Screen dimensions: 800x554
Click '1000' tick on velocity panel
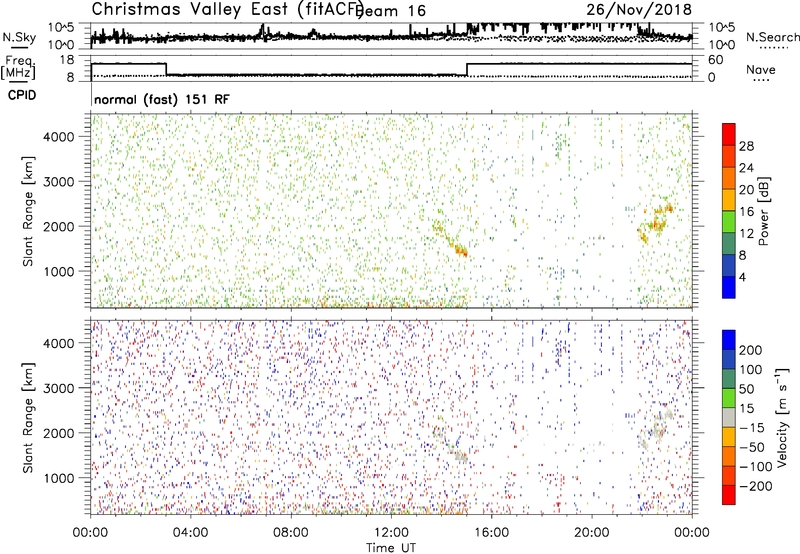coord(58,478)
